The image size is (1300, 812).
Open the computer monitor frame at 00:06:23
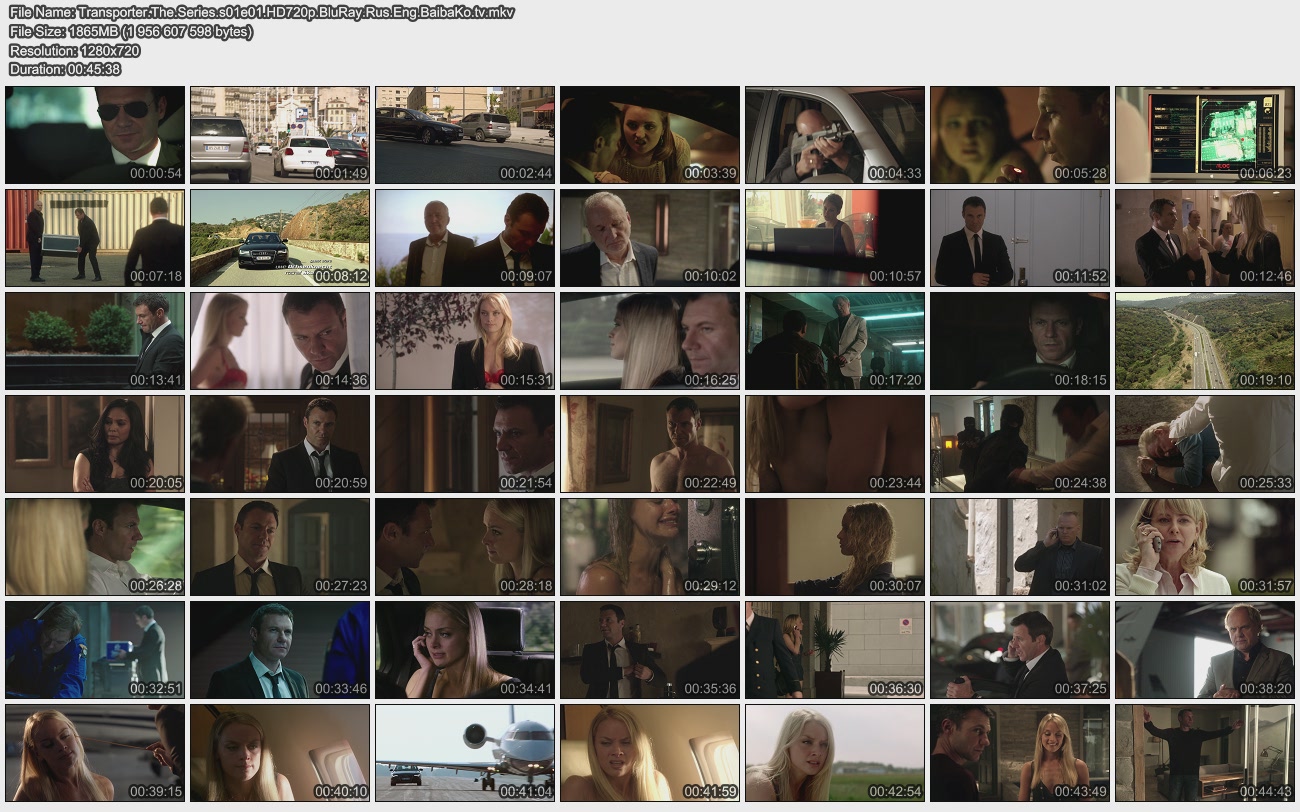(1205, 134)
